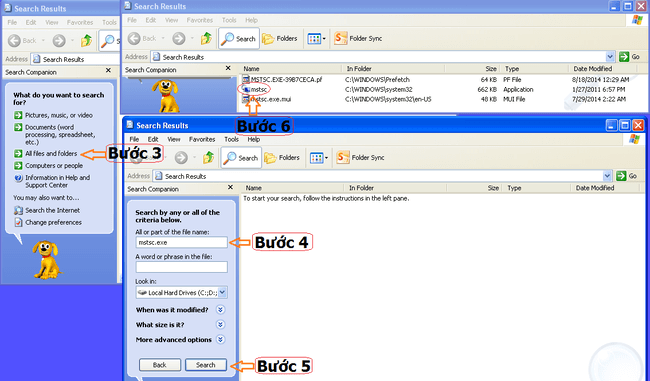Expand 'When was it modified?' section

(221, 310)
